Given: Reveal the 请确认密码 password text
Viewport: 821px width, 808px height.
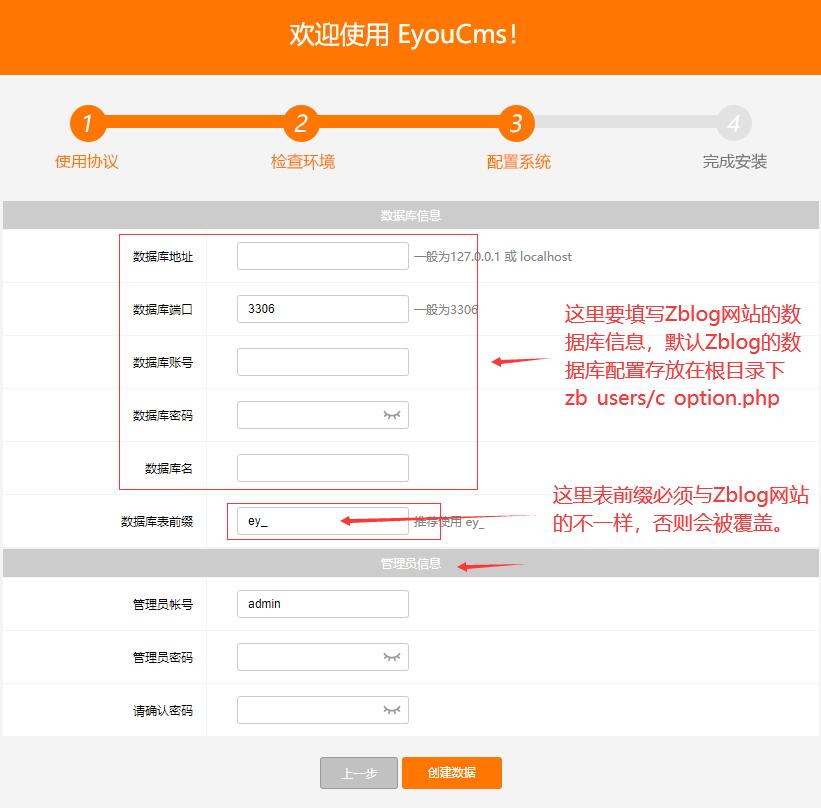Looking at the screenshot, I should (392, 710).
